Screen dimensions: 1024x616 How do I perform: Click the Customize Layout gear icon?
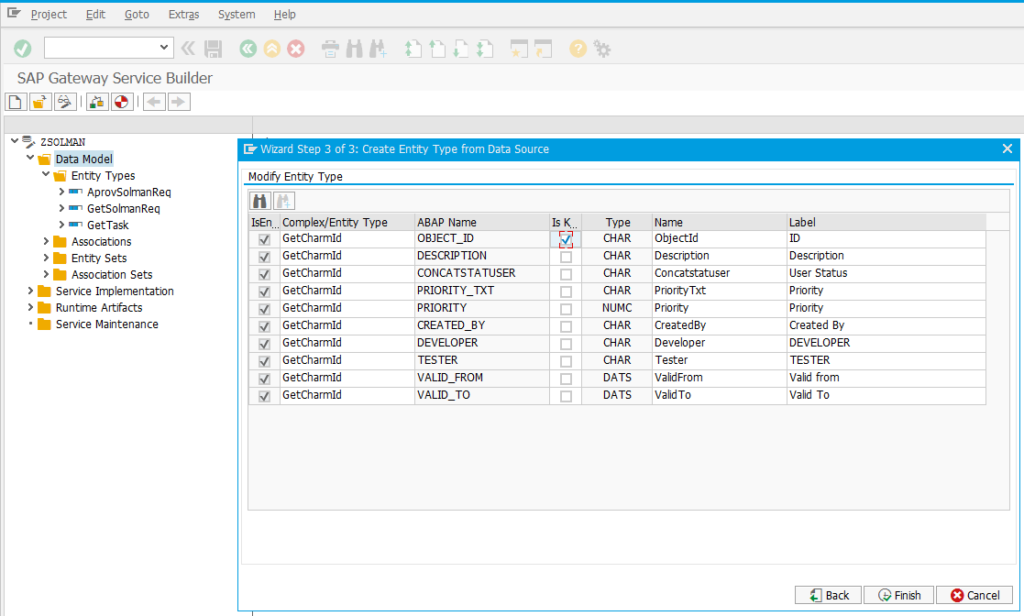602,48
